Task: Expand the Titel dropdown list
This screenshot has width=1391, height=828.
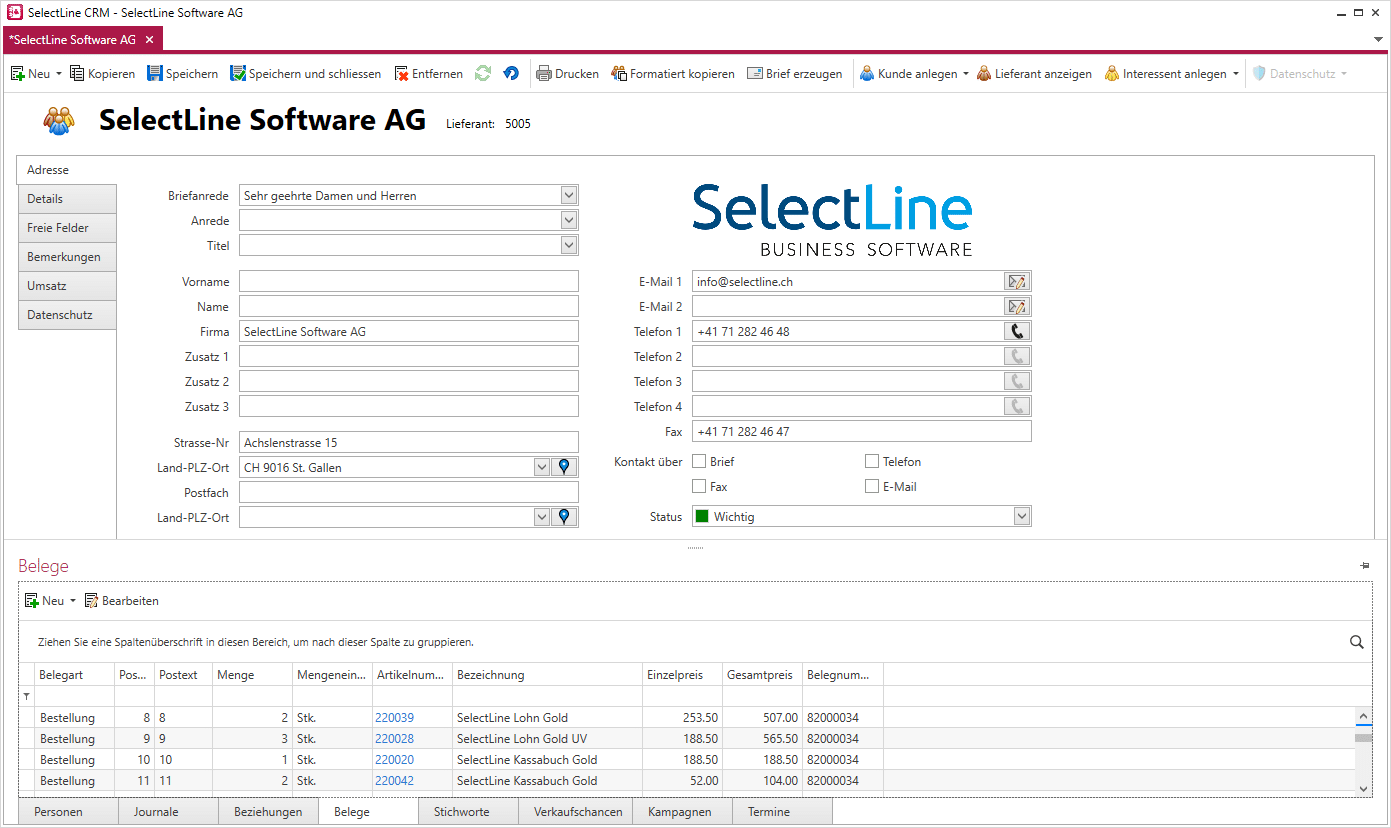Action: tap(568, 246)
